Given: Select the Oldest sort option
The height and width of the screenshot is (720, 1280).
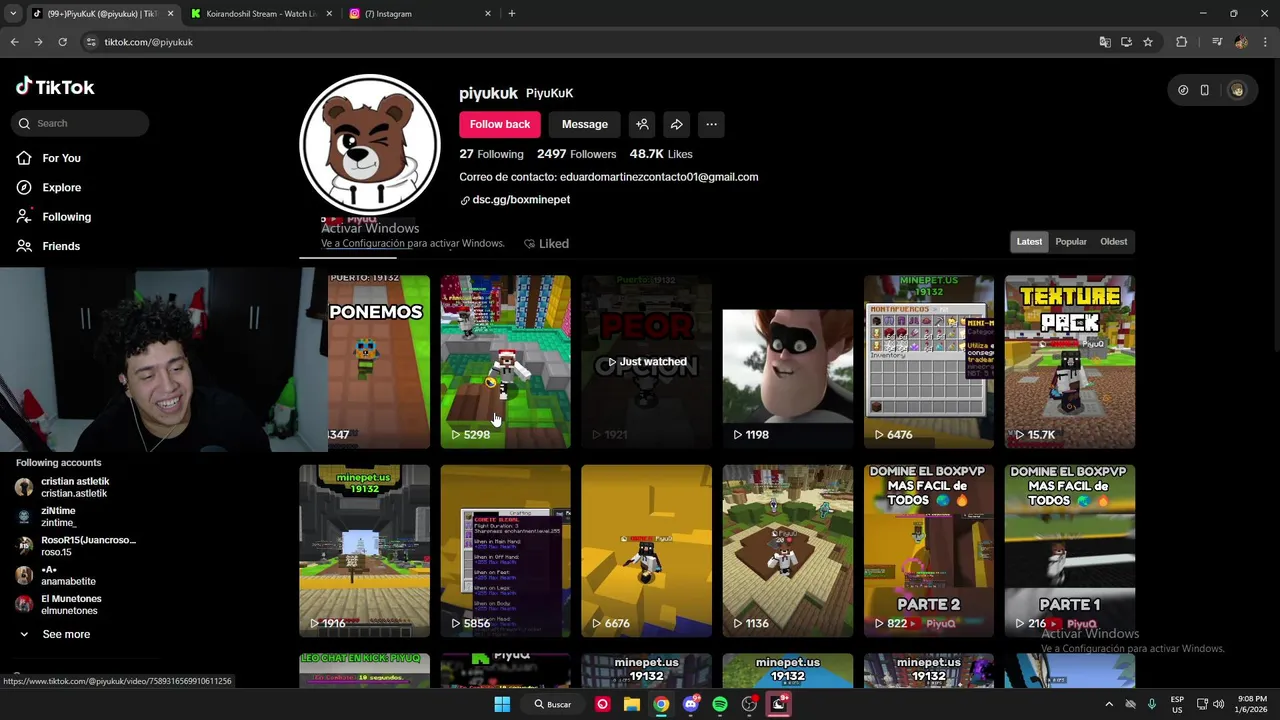Looking at the screenshot, I should [1113, 241].
